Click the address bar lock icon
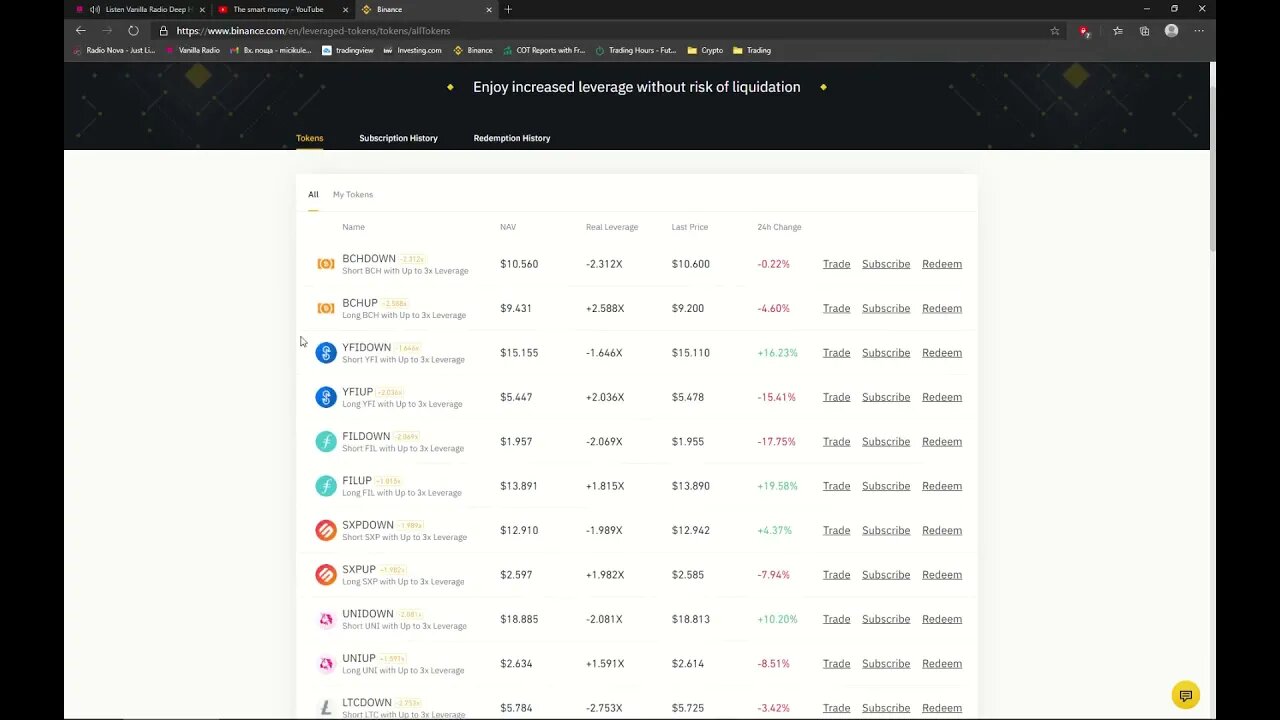This screenshot has height=720, width=1280. pyautogui.click(x=163, y=31)
